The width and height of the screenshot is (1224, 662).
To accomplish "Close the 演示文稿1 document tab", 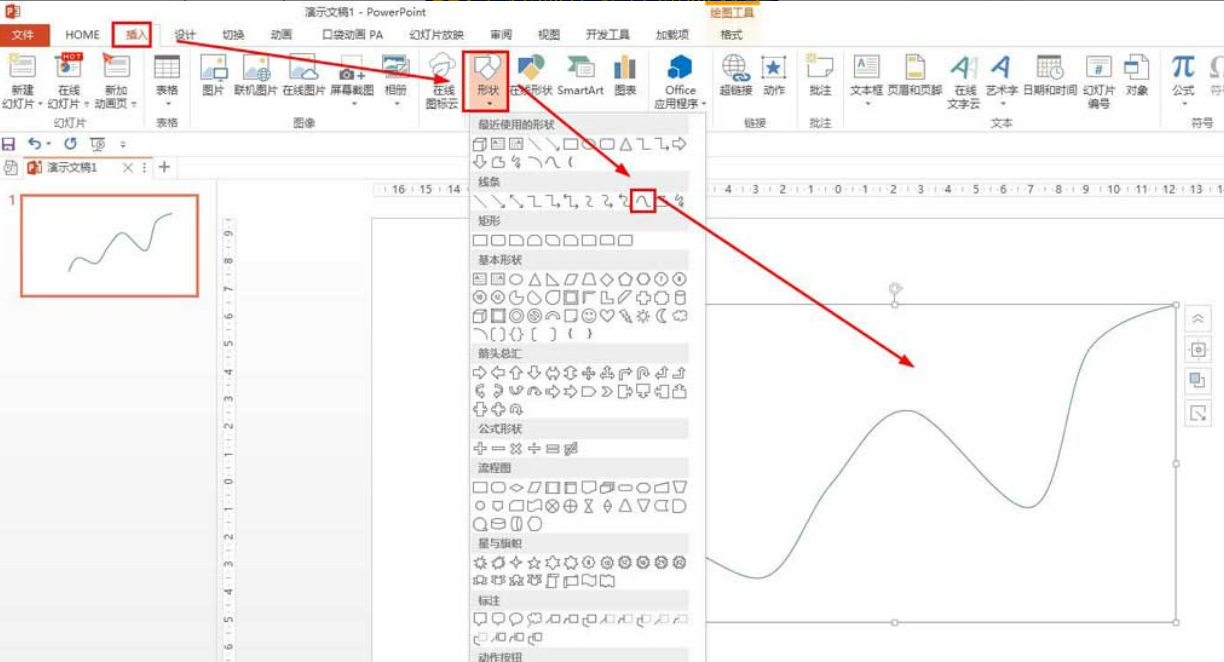I will pos(127,167).
